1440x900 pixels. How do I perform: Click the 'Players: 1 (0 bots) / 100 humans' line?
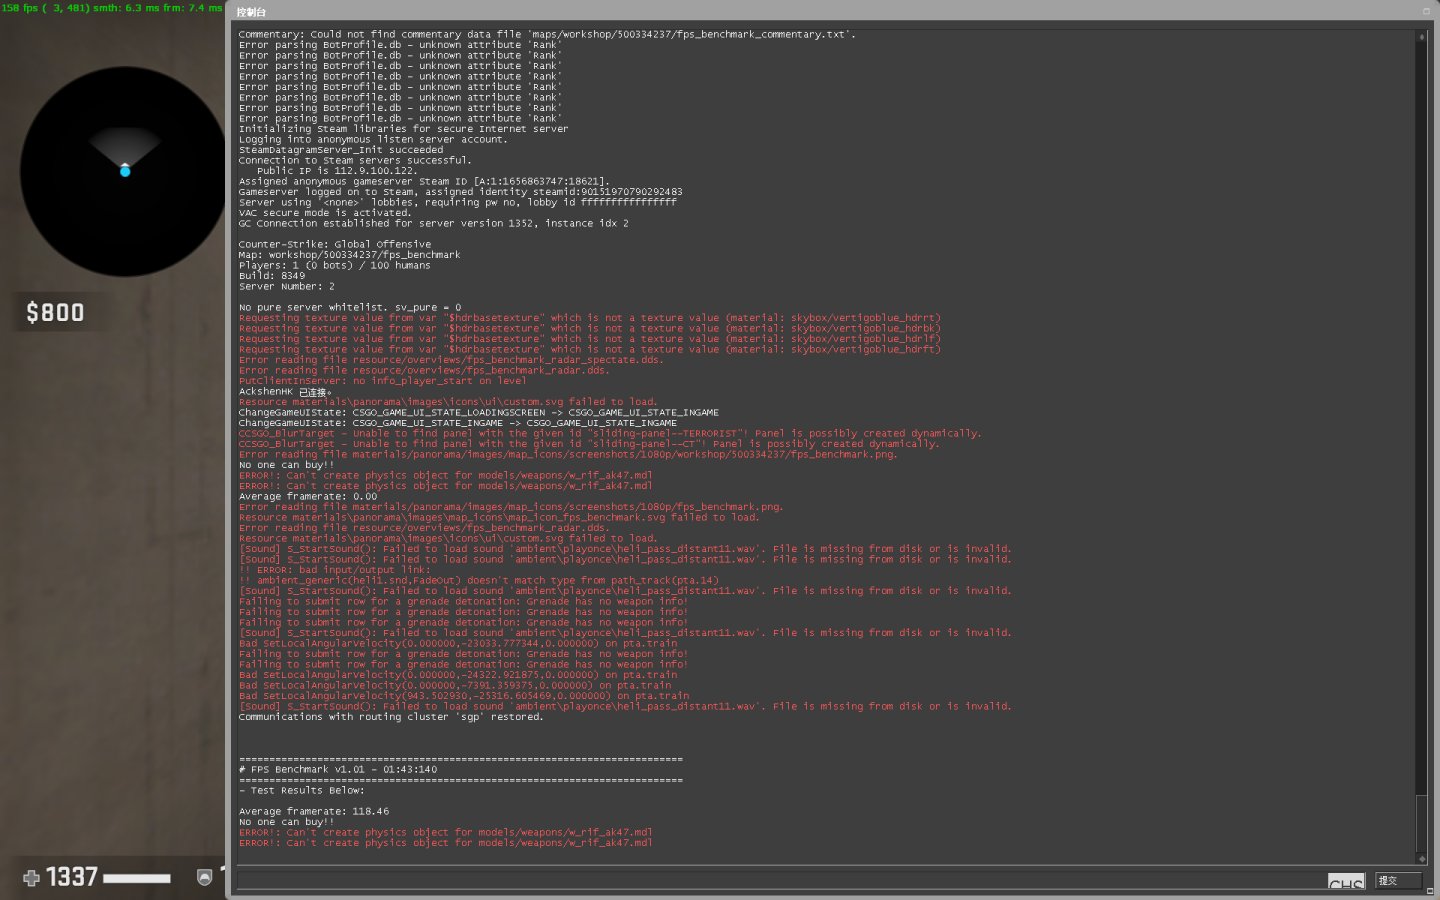coord(335,265)
